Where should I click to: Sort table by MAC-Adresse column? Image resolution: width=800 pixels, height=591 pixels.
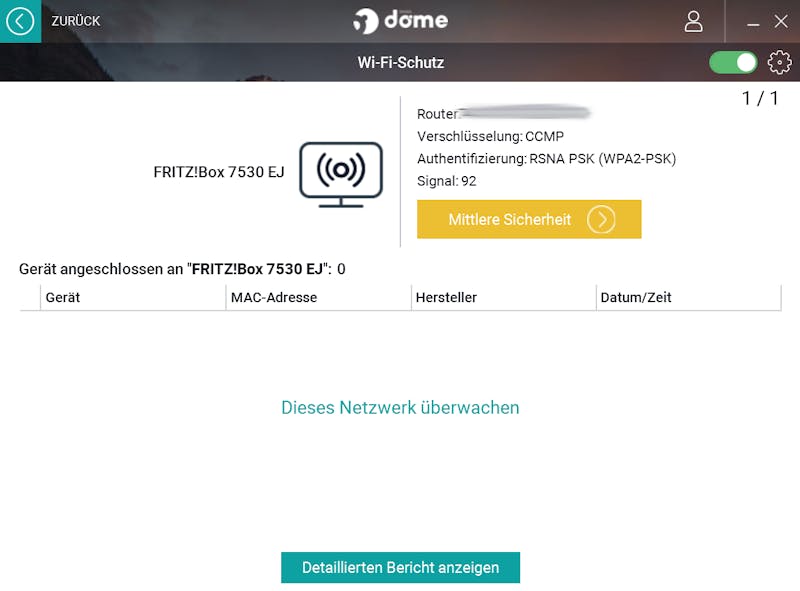click(x=318, y=298)
